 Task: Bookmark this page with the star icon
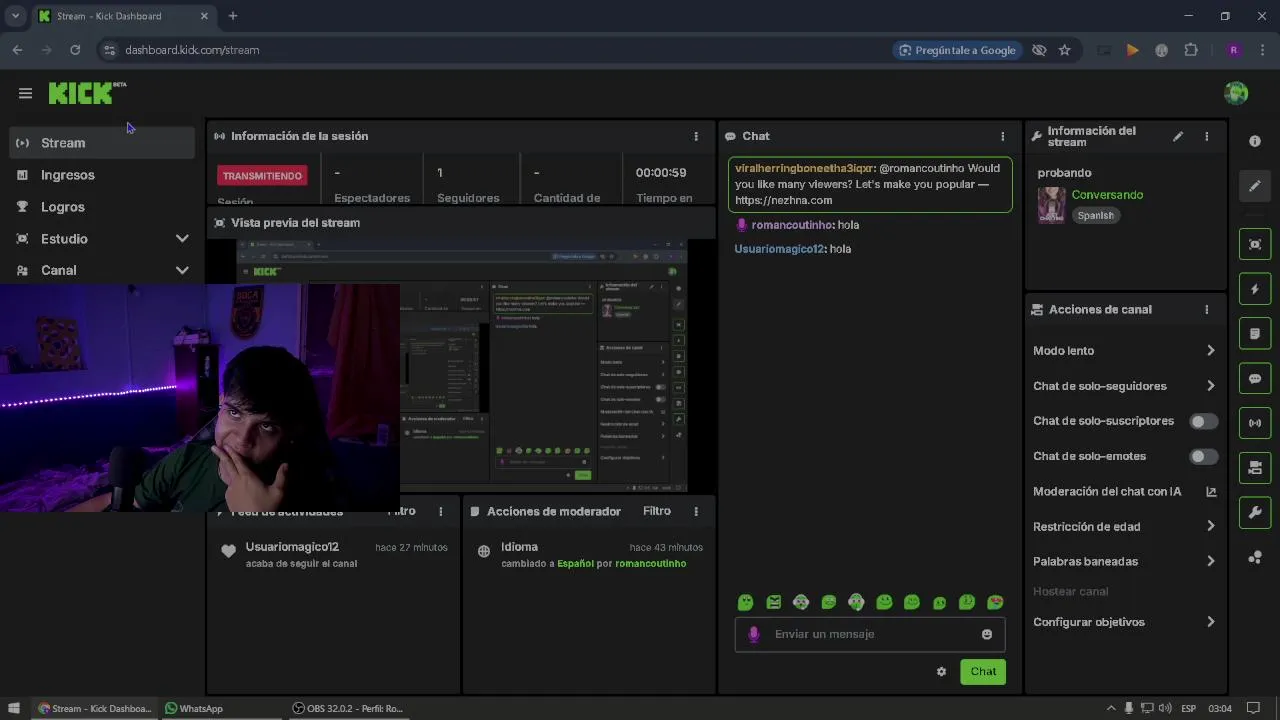[1065, 50]
